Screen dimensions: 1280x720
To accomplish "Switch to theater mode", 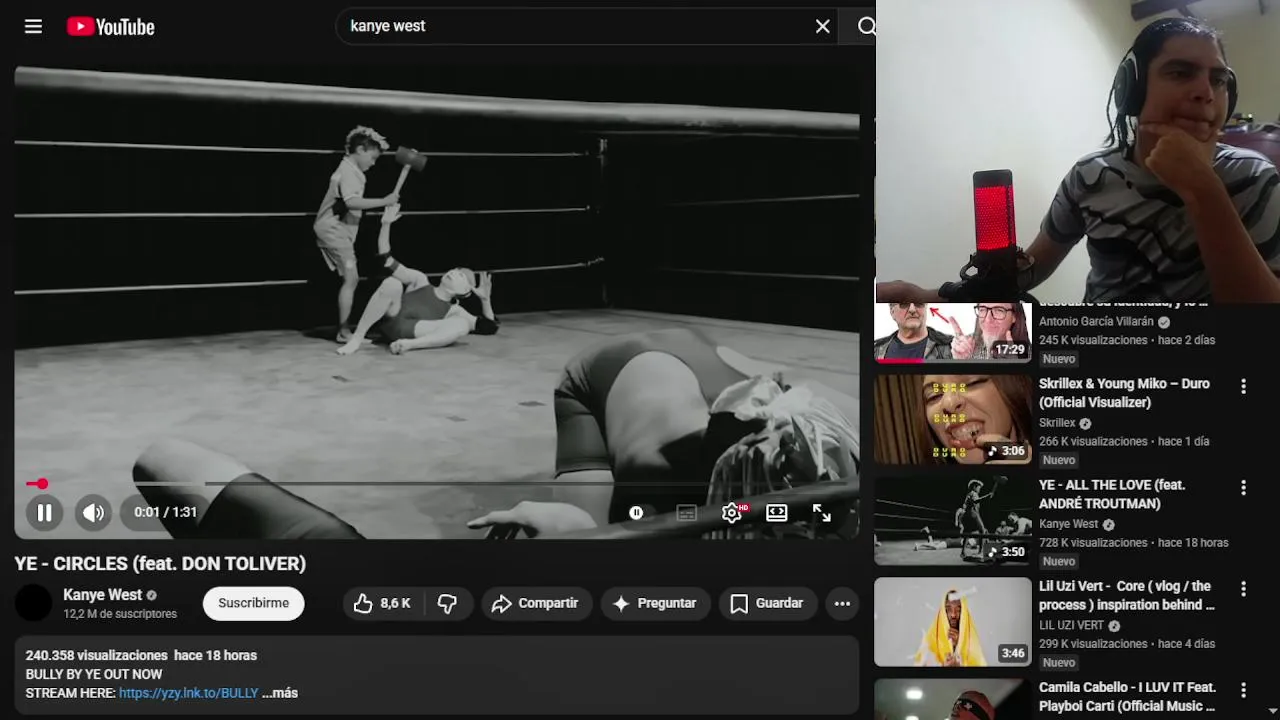I will (x=777, y=513).
